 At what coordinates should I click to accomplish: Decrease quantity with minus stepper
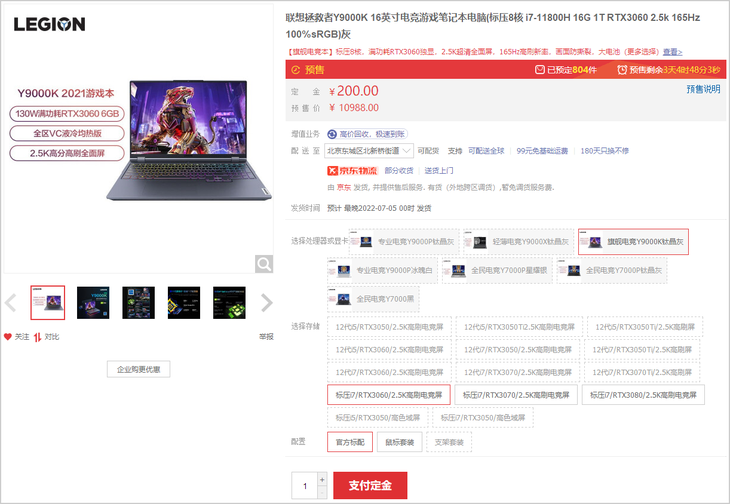pos(322,492)
